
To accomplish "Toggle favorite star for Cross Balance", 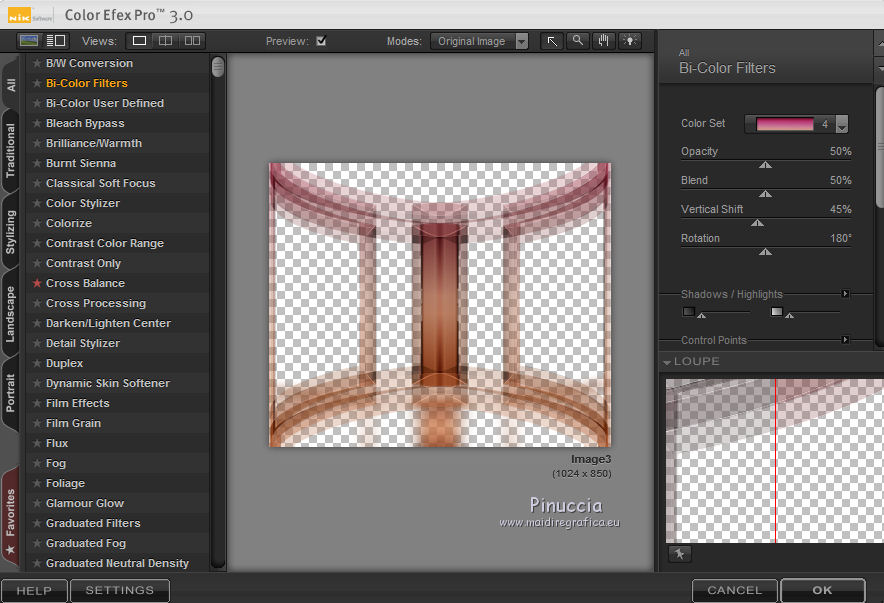I will [37, 284].
